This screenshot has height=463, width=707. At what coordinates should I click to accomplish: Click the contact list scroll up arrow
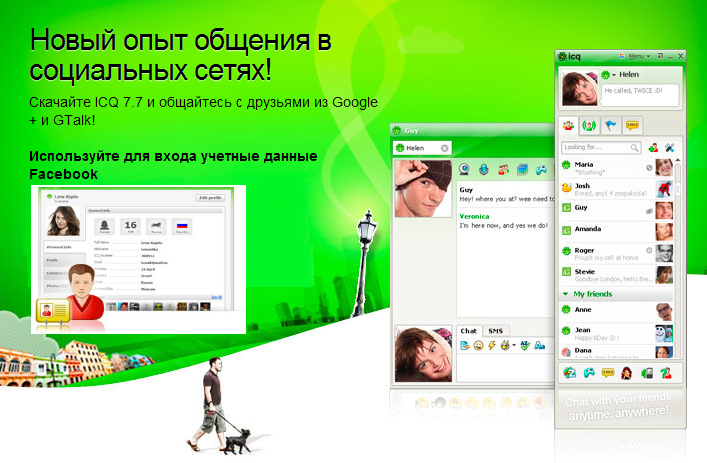click(x=677, y=160)
